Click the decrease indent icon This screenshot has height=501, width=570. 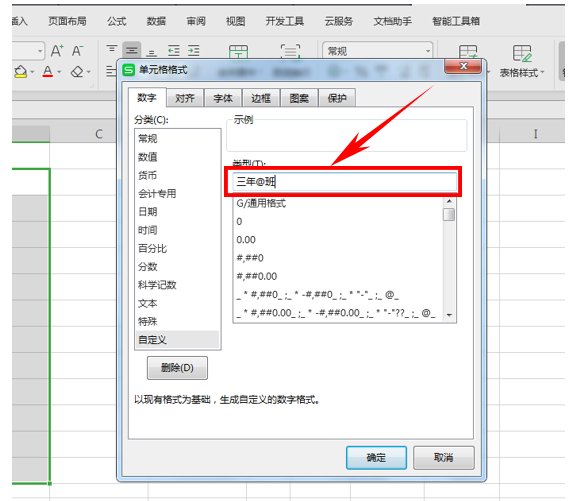173,51
